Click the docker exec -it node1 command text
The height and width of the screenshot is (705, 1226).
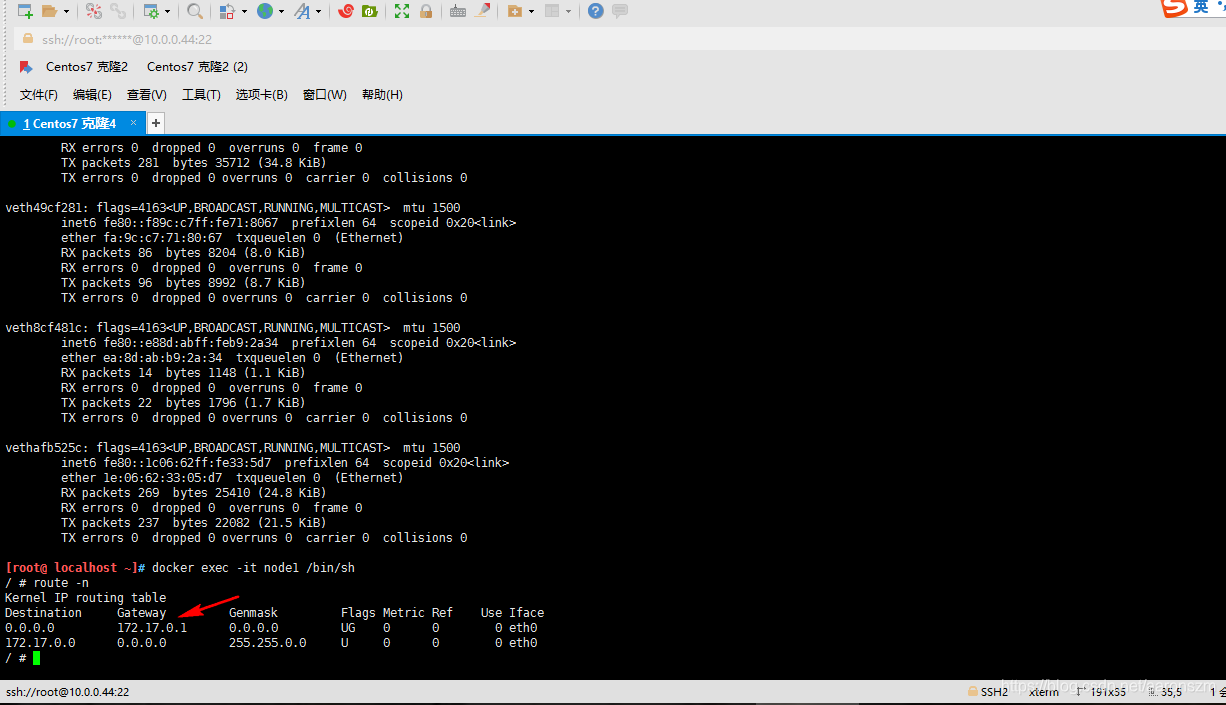(253, 568)
